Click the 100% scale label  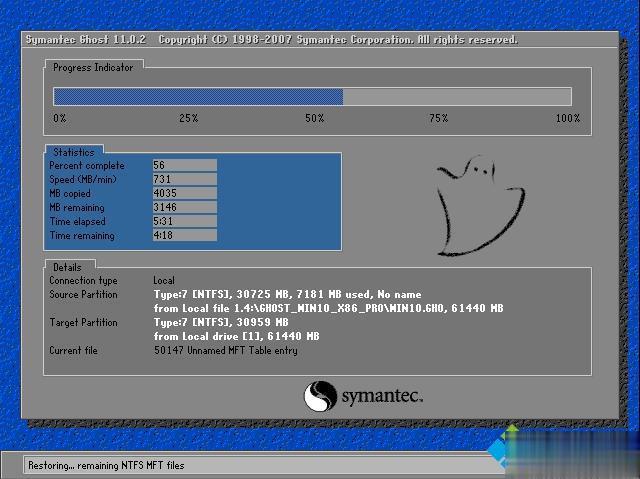(x=568, y=118)
